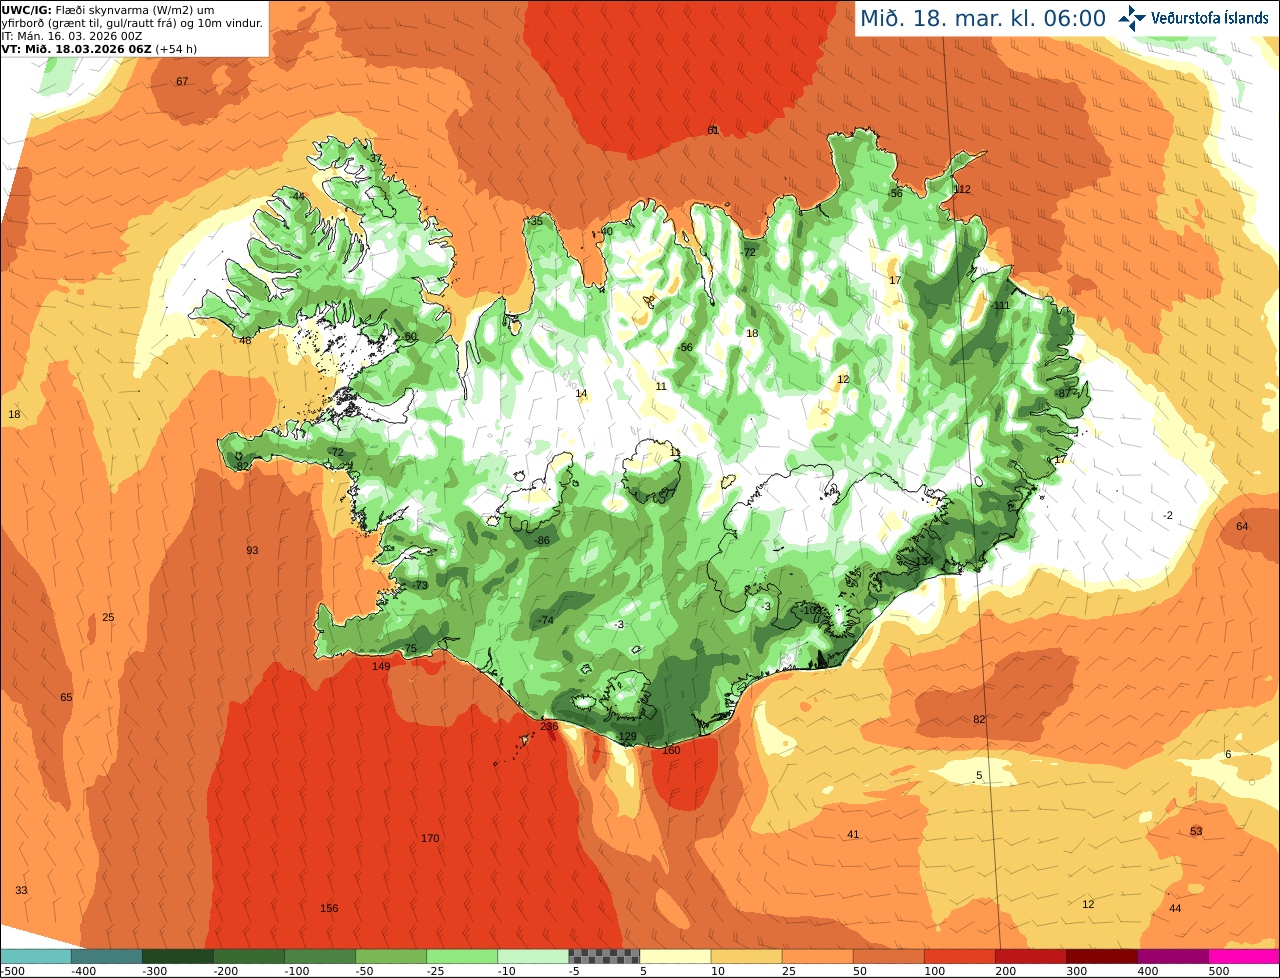
Task: Click the map value 160 off the south coast
Action: click(x=671, y=750)
